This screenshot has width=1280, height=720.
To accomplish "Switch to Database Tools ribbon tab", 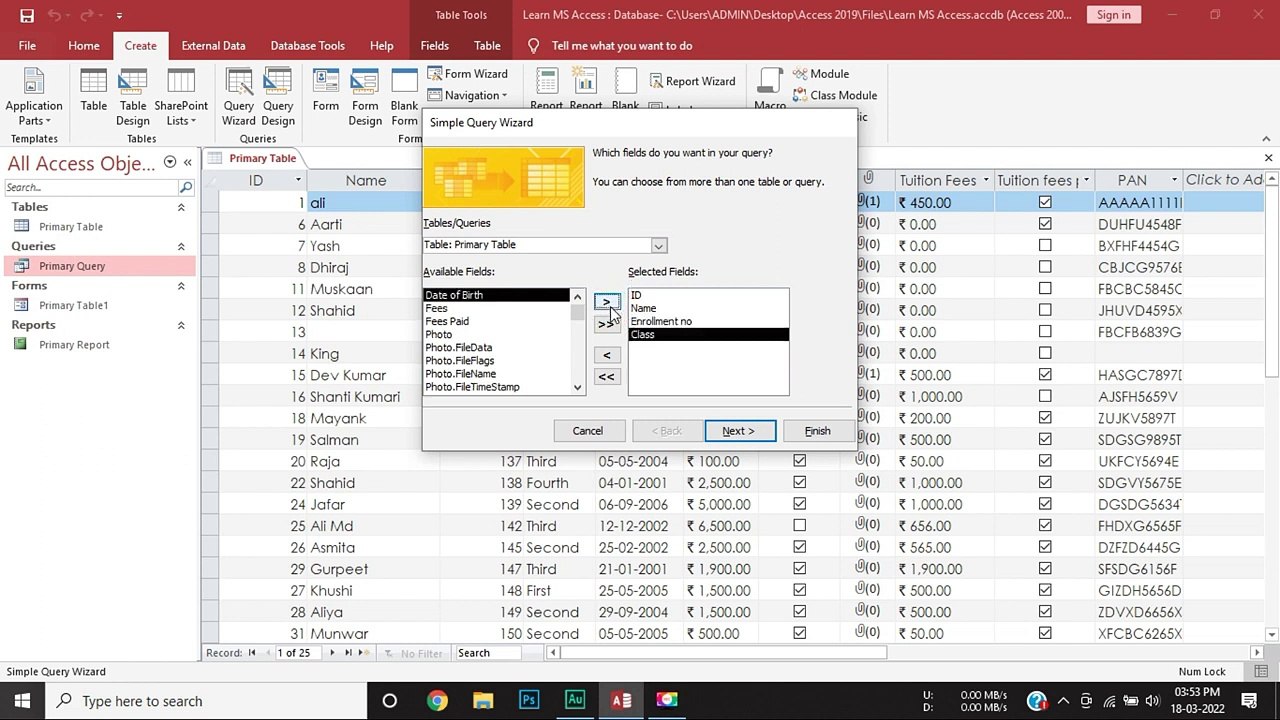I will coord(308,46).
